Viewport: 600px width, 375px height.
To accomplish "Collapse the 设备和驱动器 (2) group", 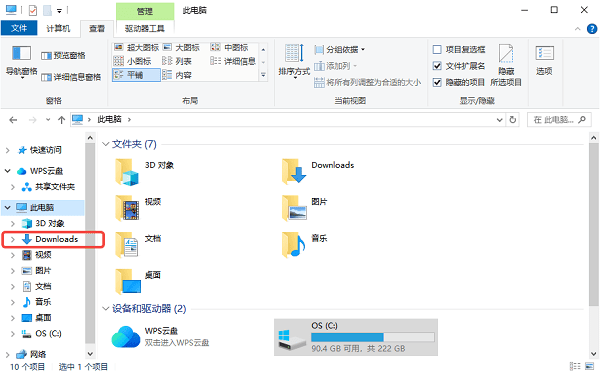I will 106,309.
